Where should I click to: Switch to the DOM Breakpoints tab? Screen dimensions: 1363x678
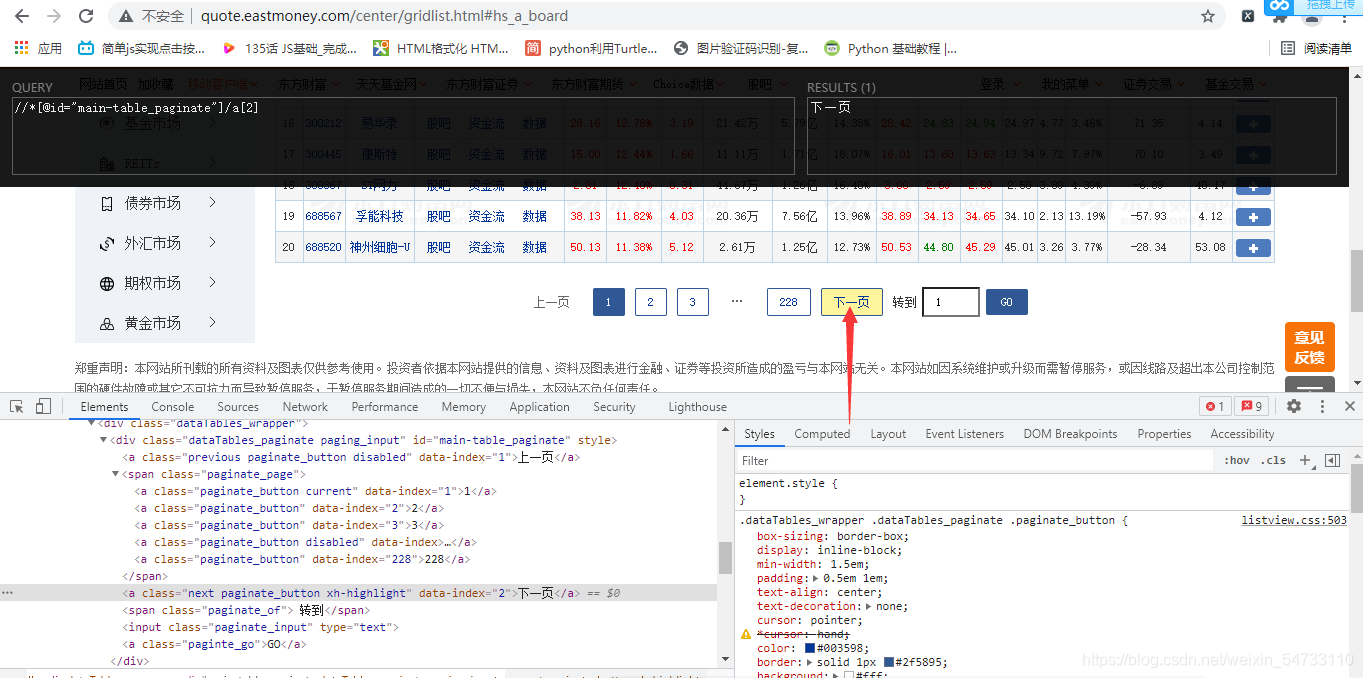(x=1070, y=434)
